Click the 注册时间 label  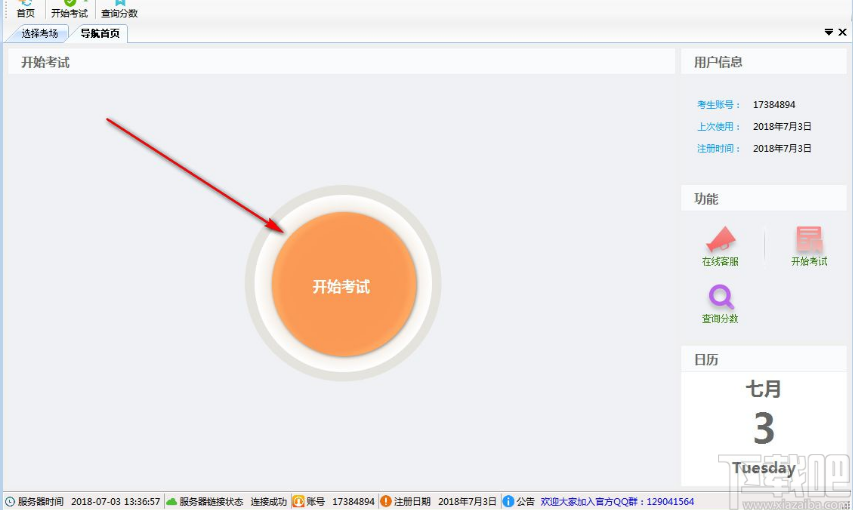718,148
